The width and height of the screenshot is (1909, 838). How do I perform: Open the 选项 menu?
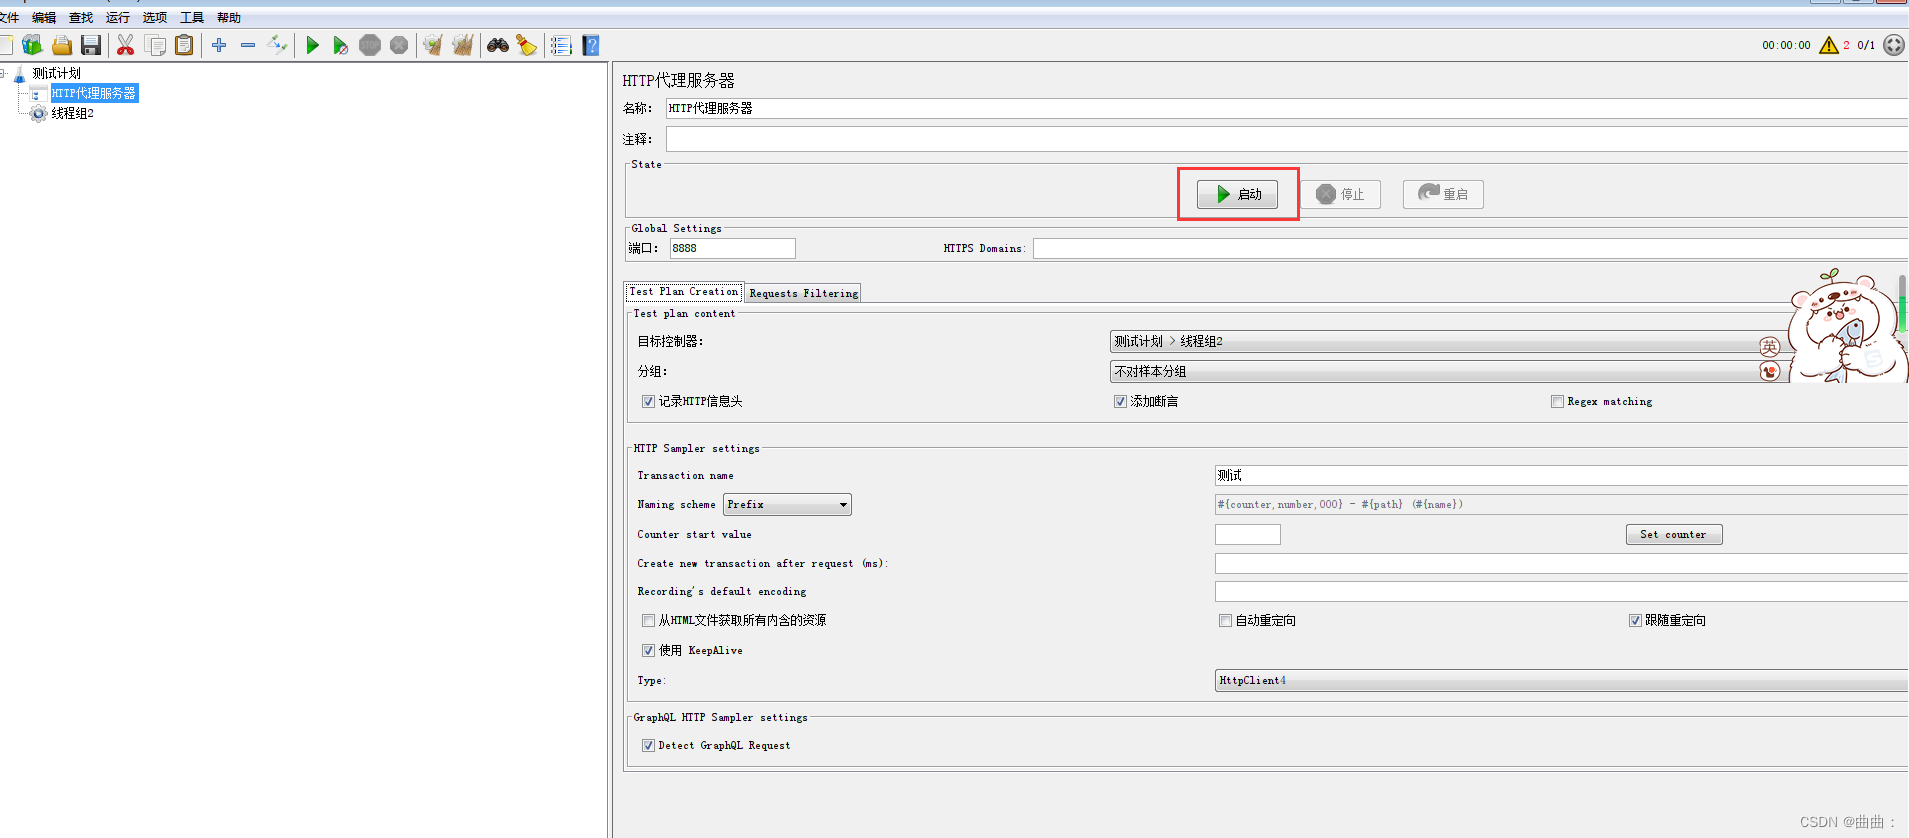tap(155, 17)
